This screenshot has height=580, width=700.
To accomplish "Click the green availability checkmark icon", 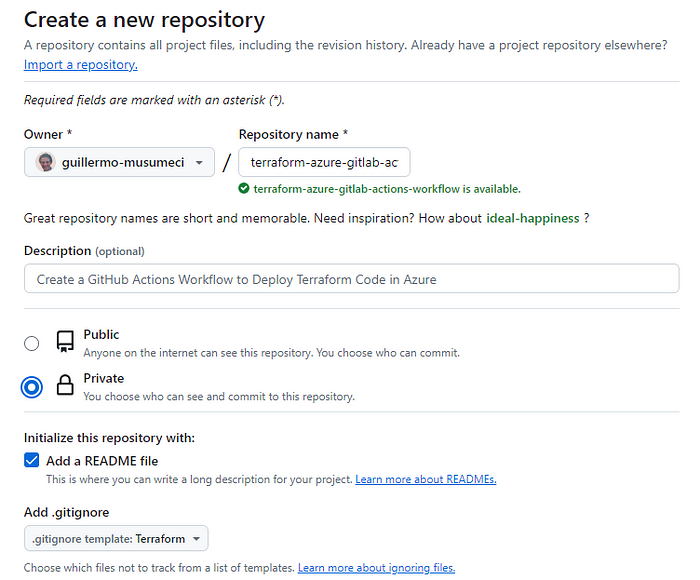I will pos(244,188).
